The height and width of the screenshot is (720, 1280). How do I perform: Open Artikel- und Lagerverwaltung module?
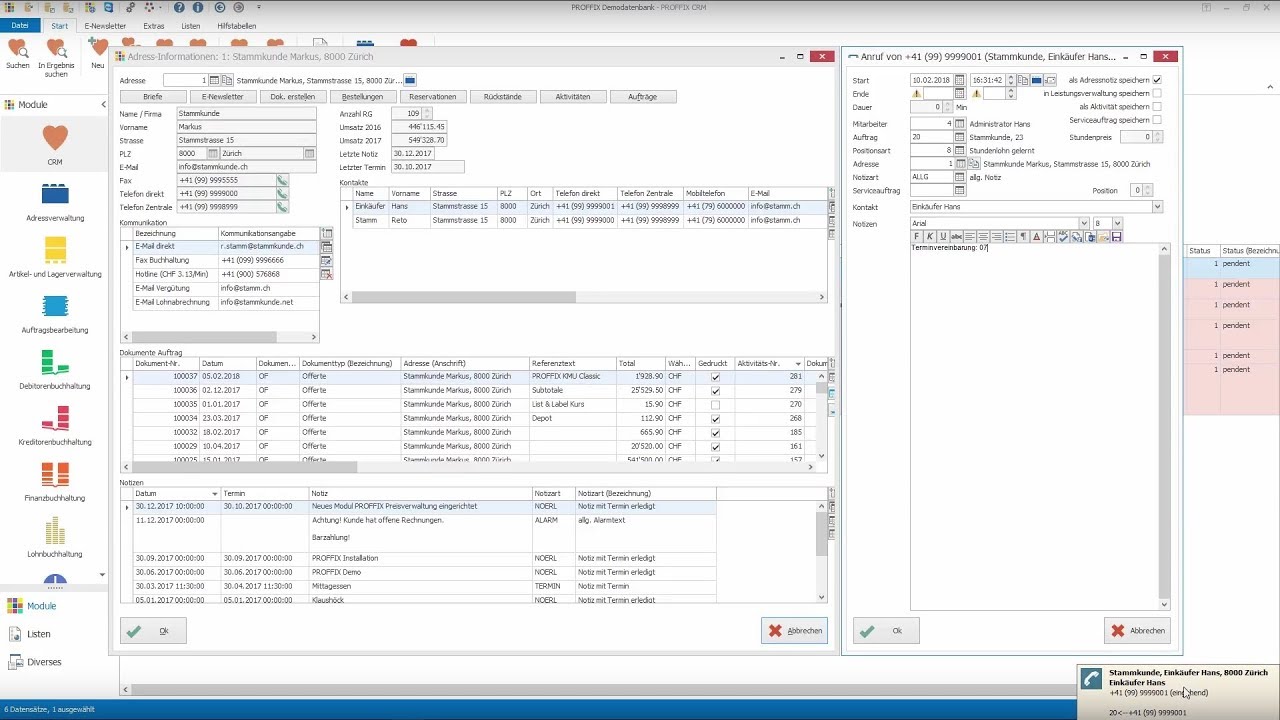coord(55,257)
